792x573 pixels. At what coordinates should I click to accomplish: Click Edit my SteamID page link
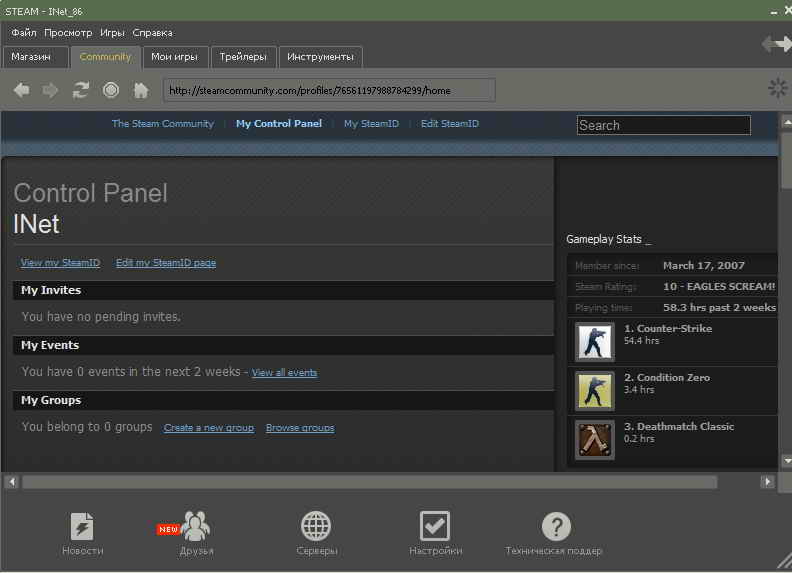(x=166, y=263)
